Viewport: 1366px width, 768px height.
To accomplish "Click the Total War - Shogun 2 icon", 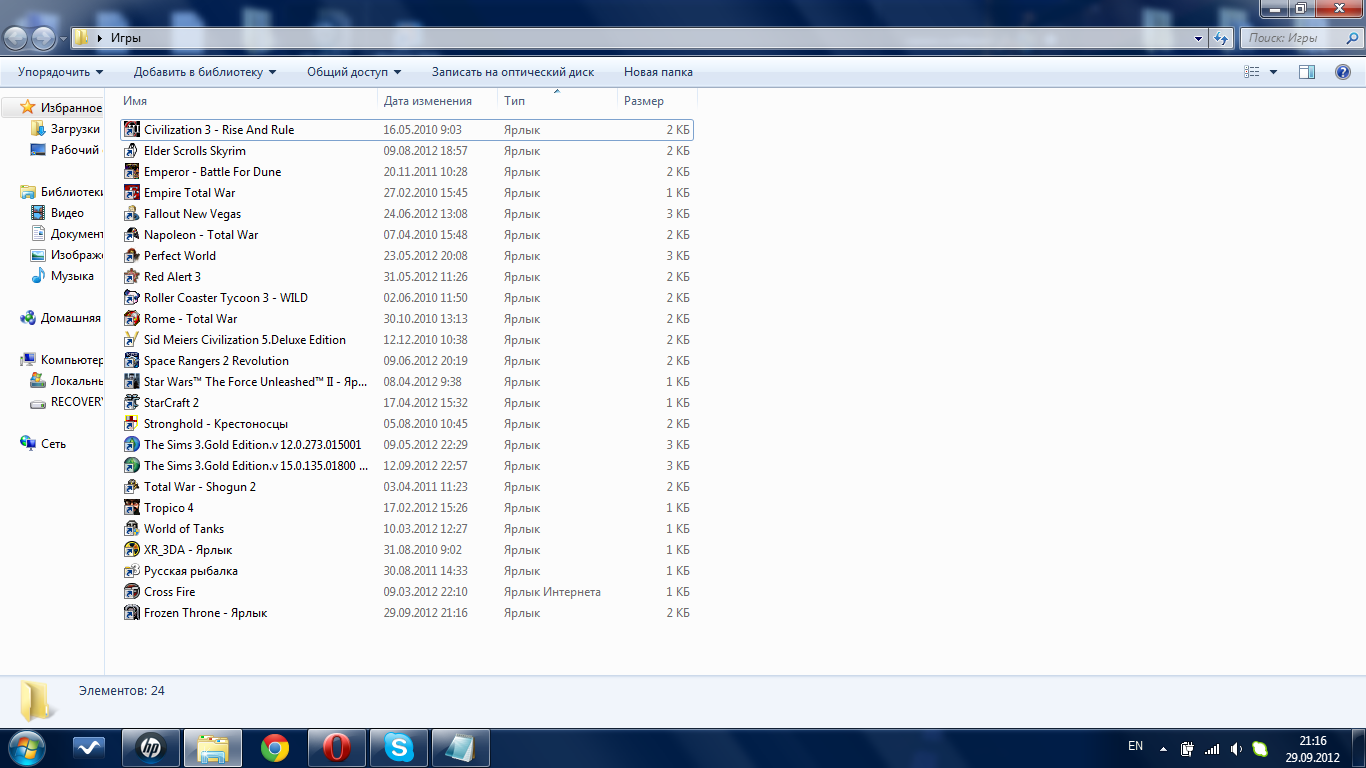I will [131, 487].
